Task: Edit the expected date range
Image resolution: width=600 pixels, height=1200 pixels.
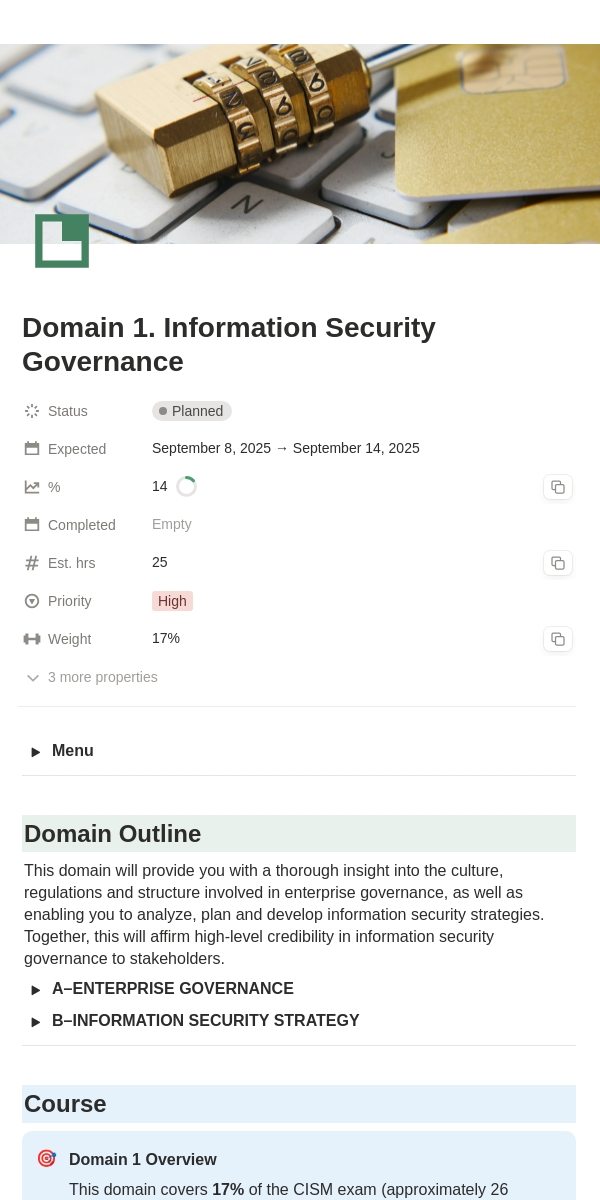Action: (x=286, y=448)
